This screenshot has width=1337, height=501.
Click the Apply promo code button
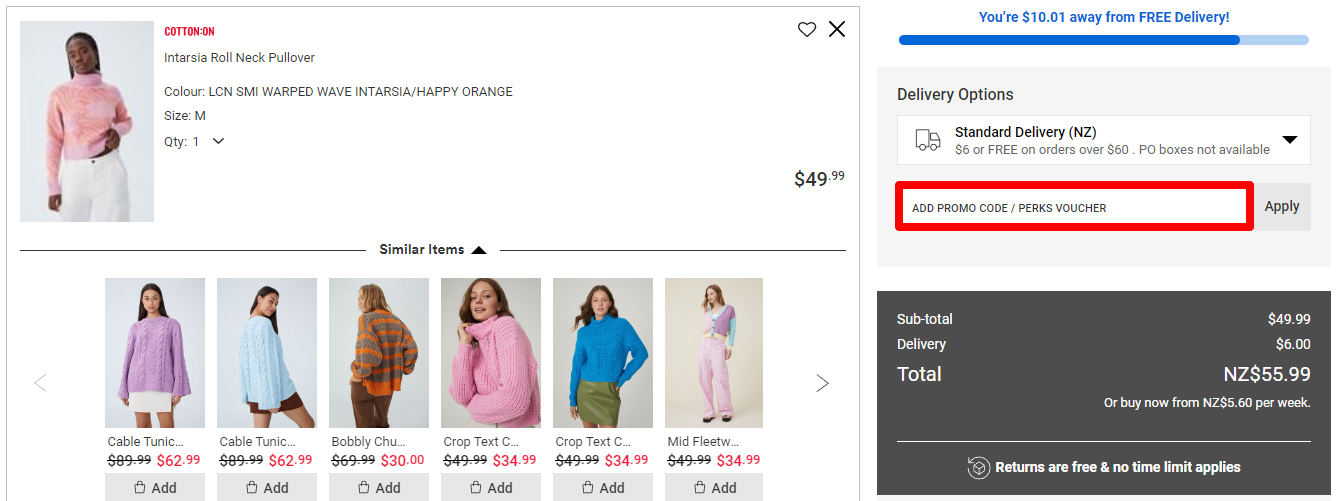(x=1282, y=207)
